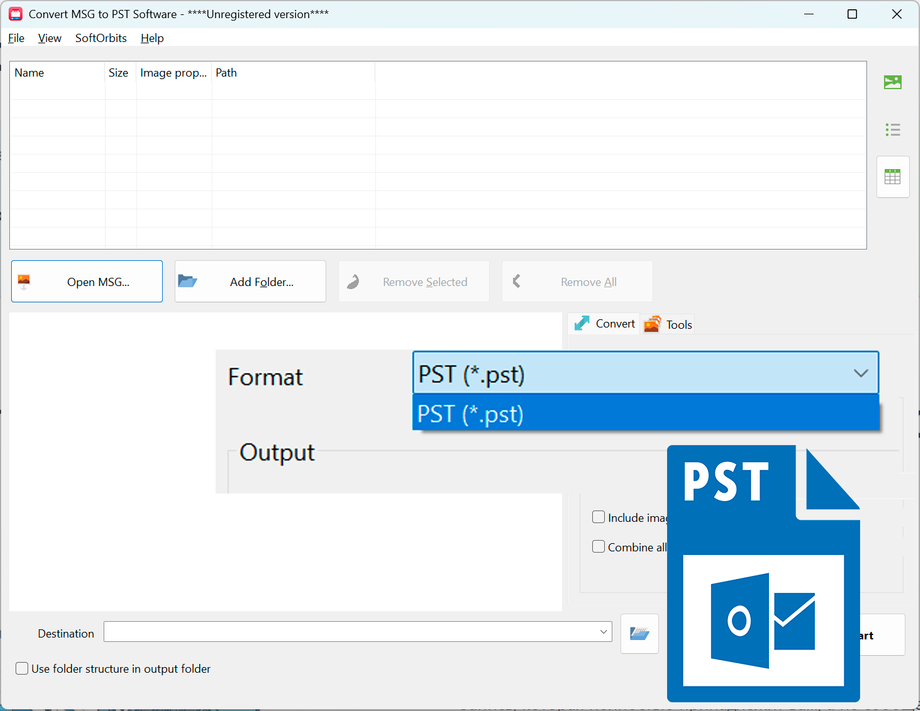Click the Add Folder... button
Screen dimensions: 920x711
(251, 282)
